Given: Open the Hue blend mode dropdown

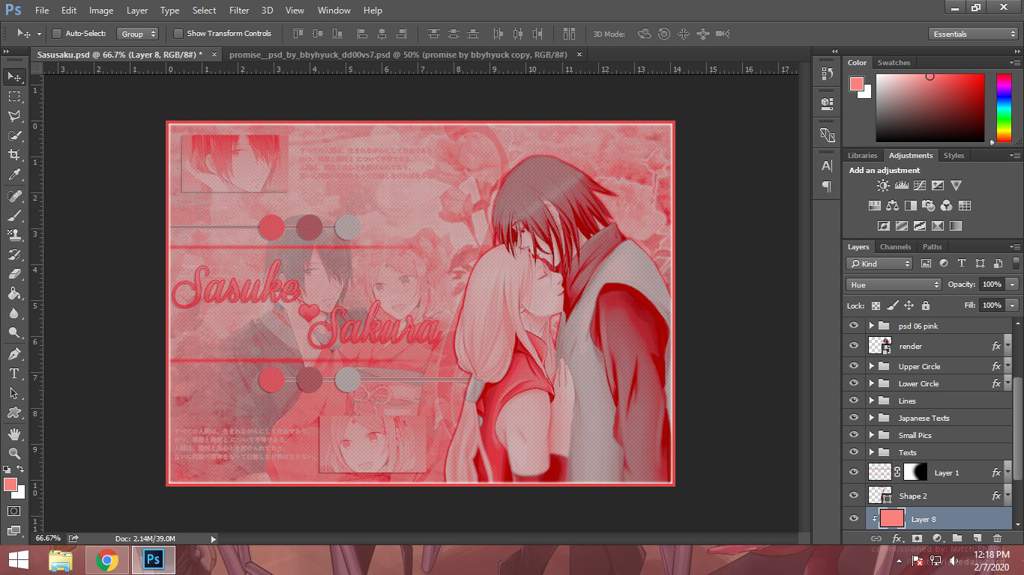Looking at the screenshot, I should [893, 284].
